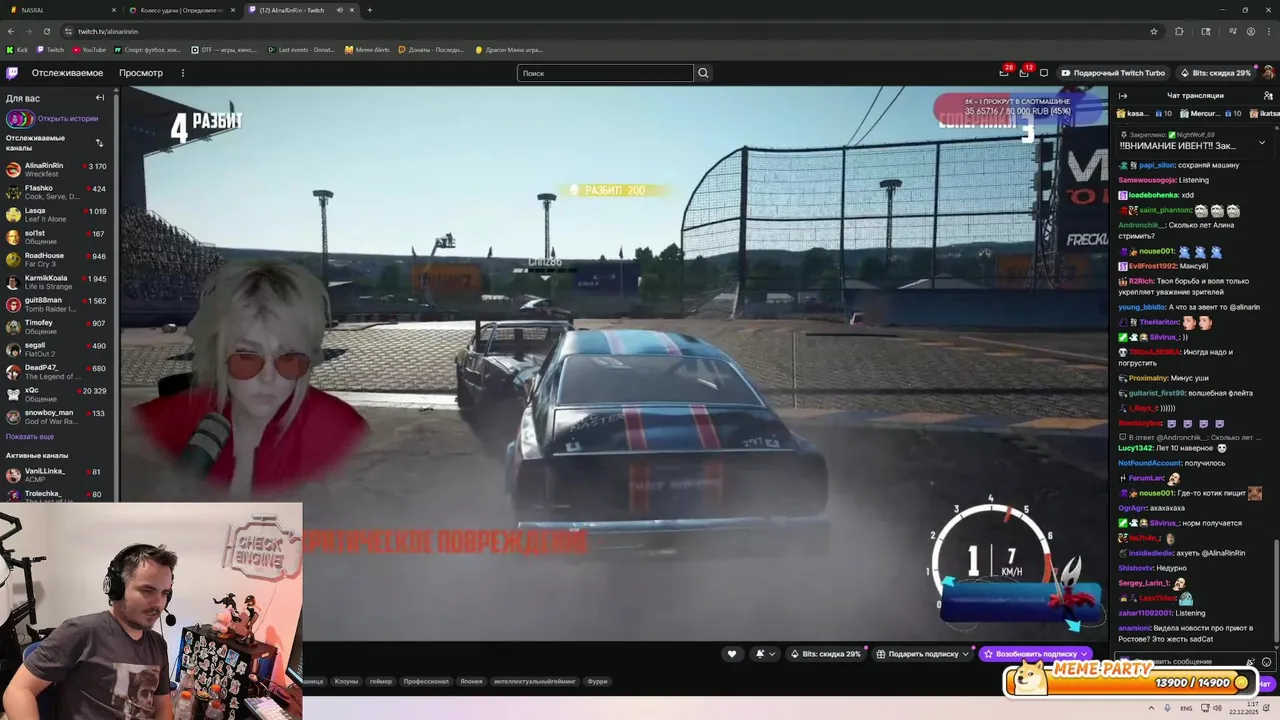1280x720 pixels.
Task: Click the address bar URL twitch.tv/alinarinrin
Action: (108, 31)
